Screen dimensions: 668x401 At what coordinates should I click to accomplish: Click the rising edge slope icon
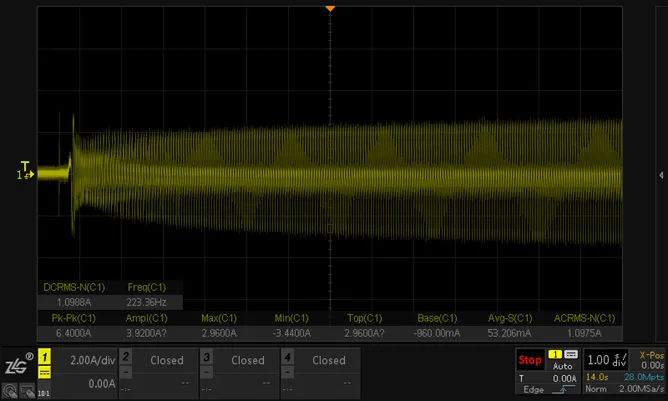[563, 389]
